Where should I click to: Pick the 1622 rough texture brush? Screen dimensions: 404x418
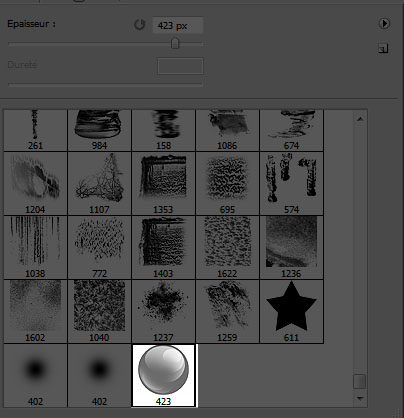click(x=227, y=247)
